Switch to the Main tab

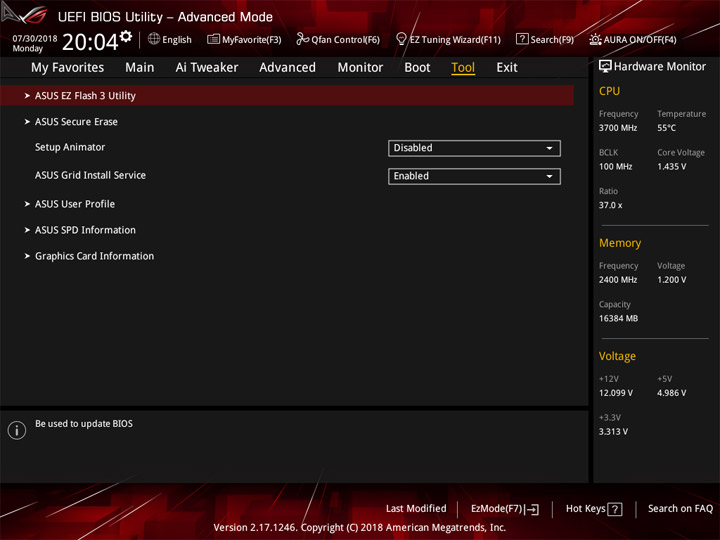(x=140, y=68)
